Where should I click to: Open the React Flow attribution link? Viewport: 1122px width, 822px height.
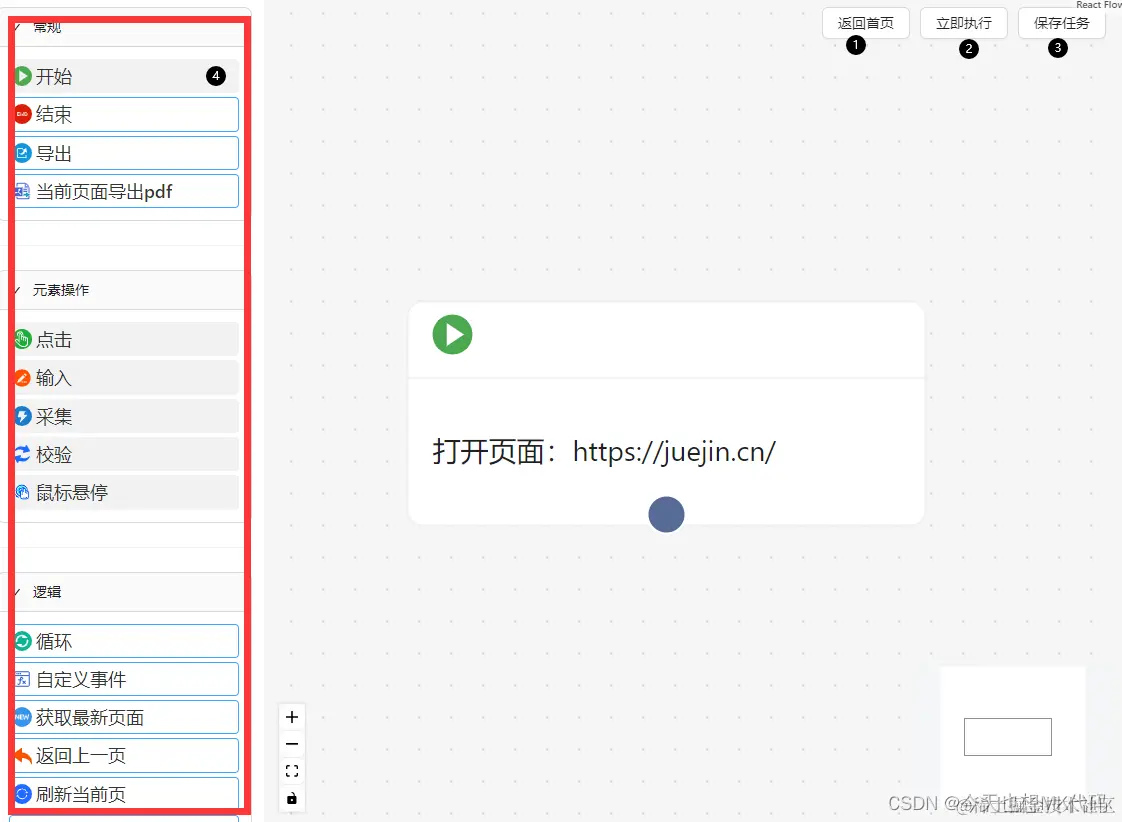tap(1098, 4)
